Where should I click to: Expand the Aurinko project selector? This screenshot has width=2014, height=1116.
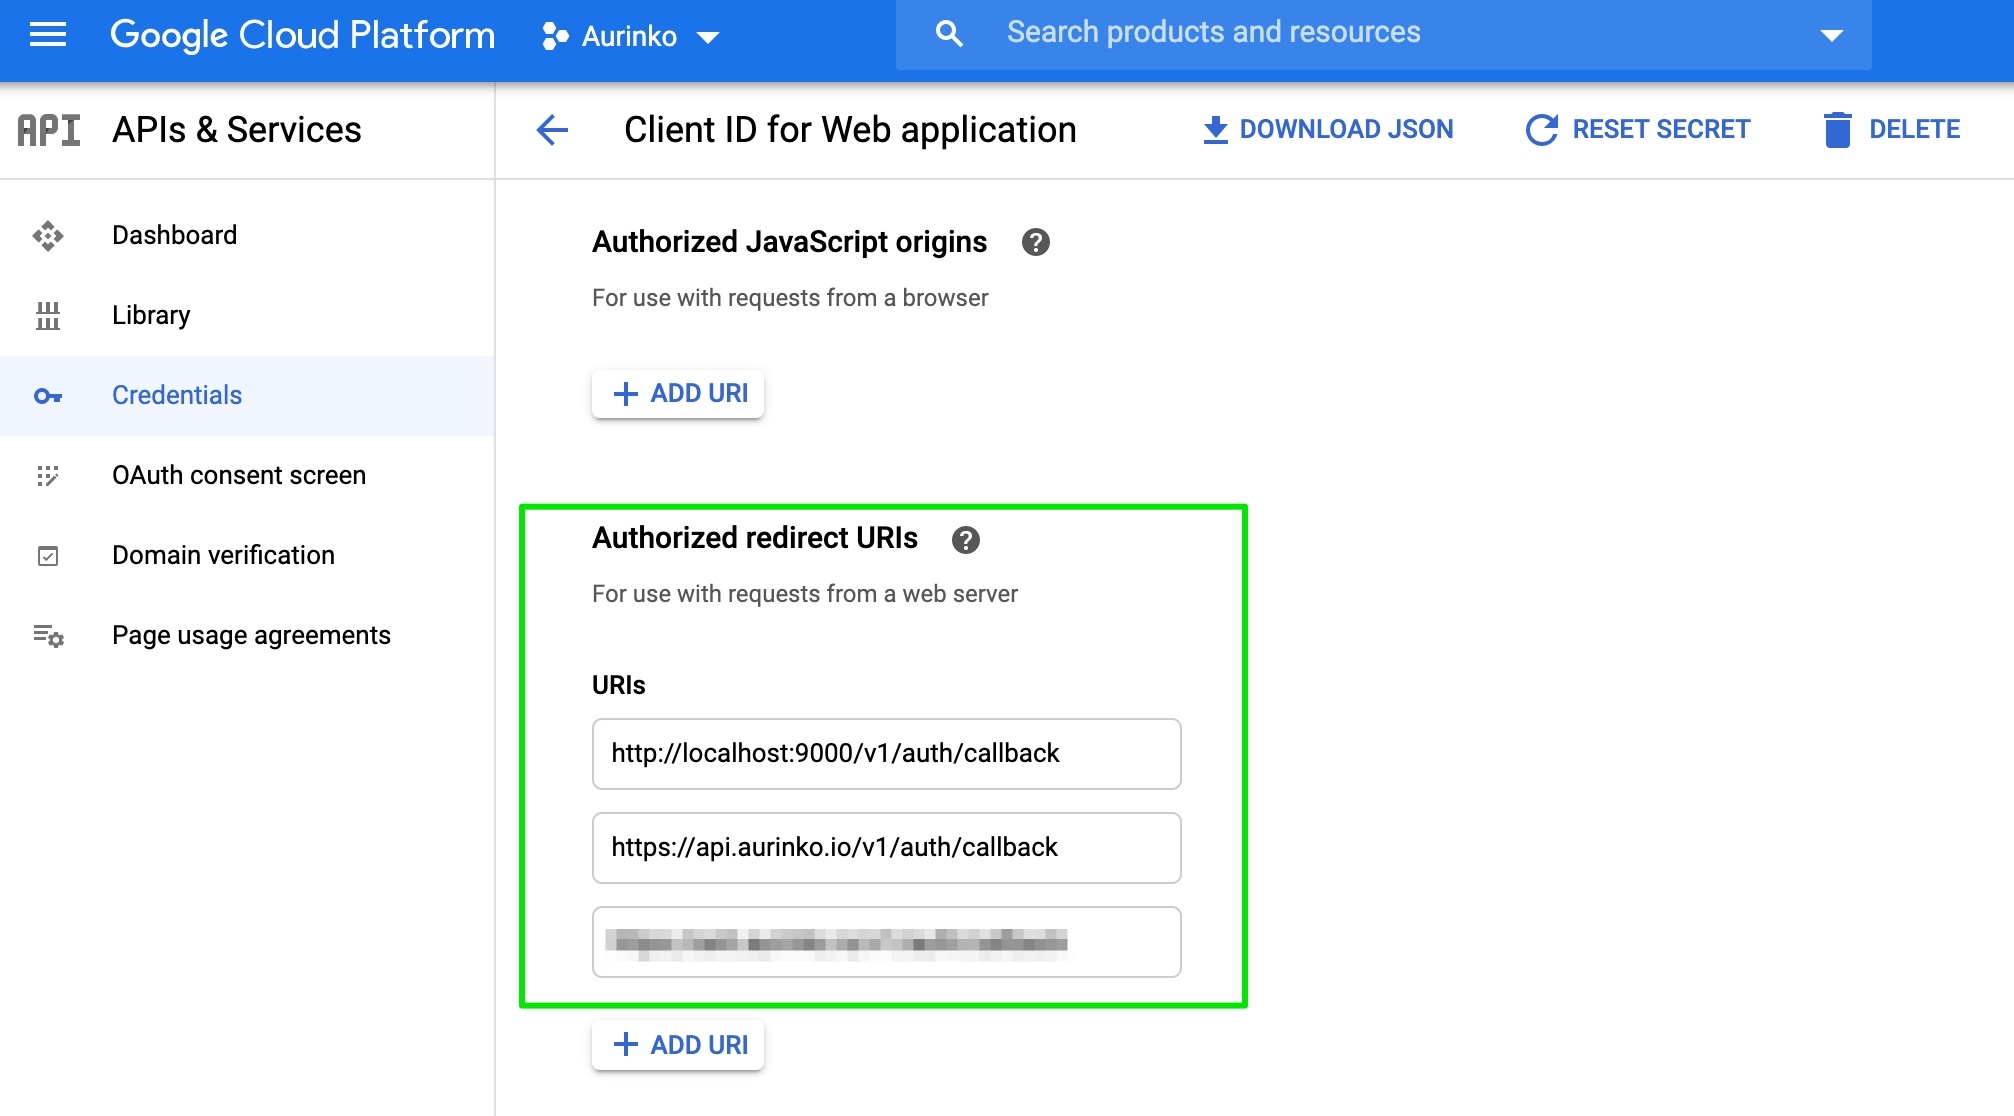coord(630,37)
